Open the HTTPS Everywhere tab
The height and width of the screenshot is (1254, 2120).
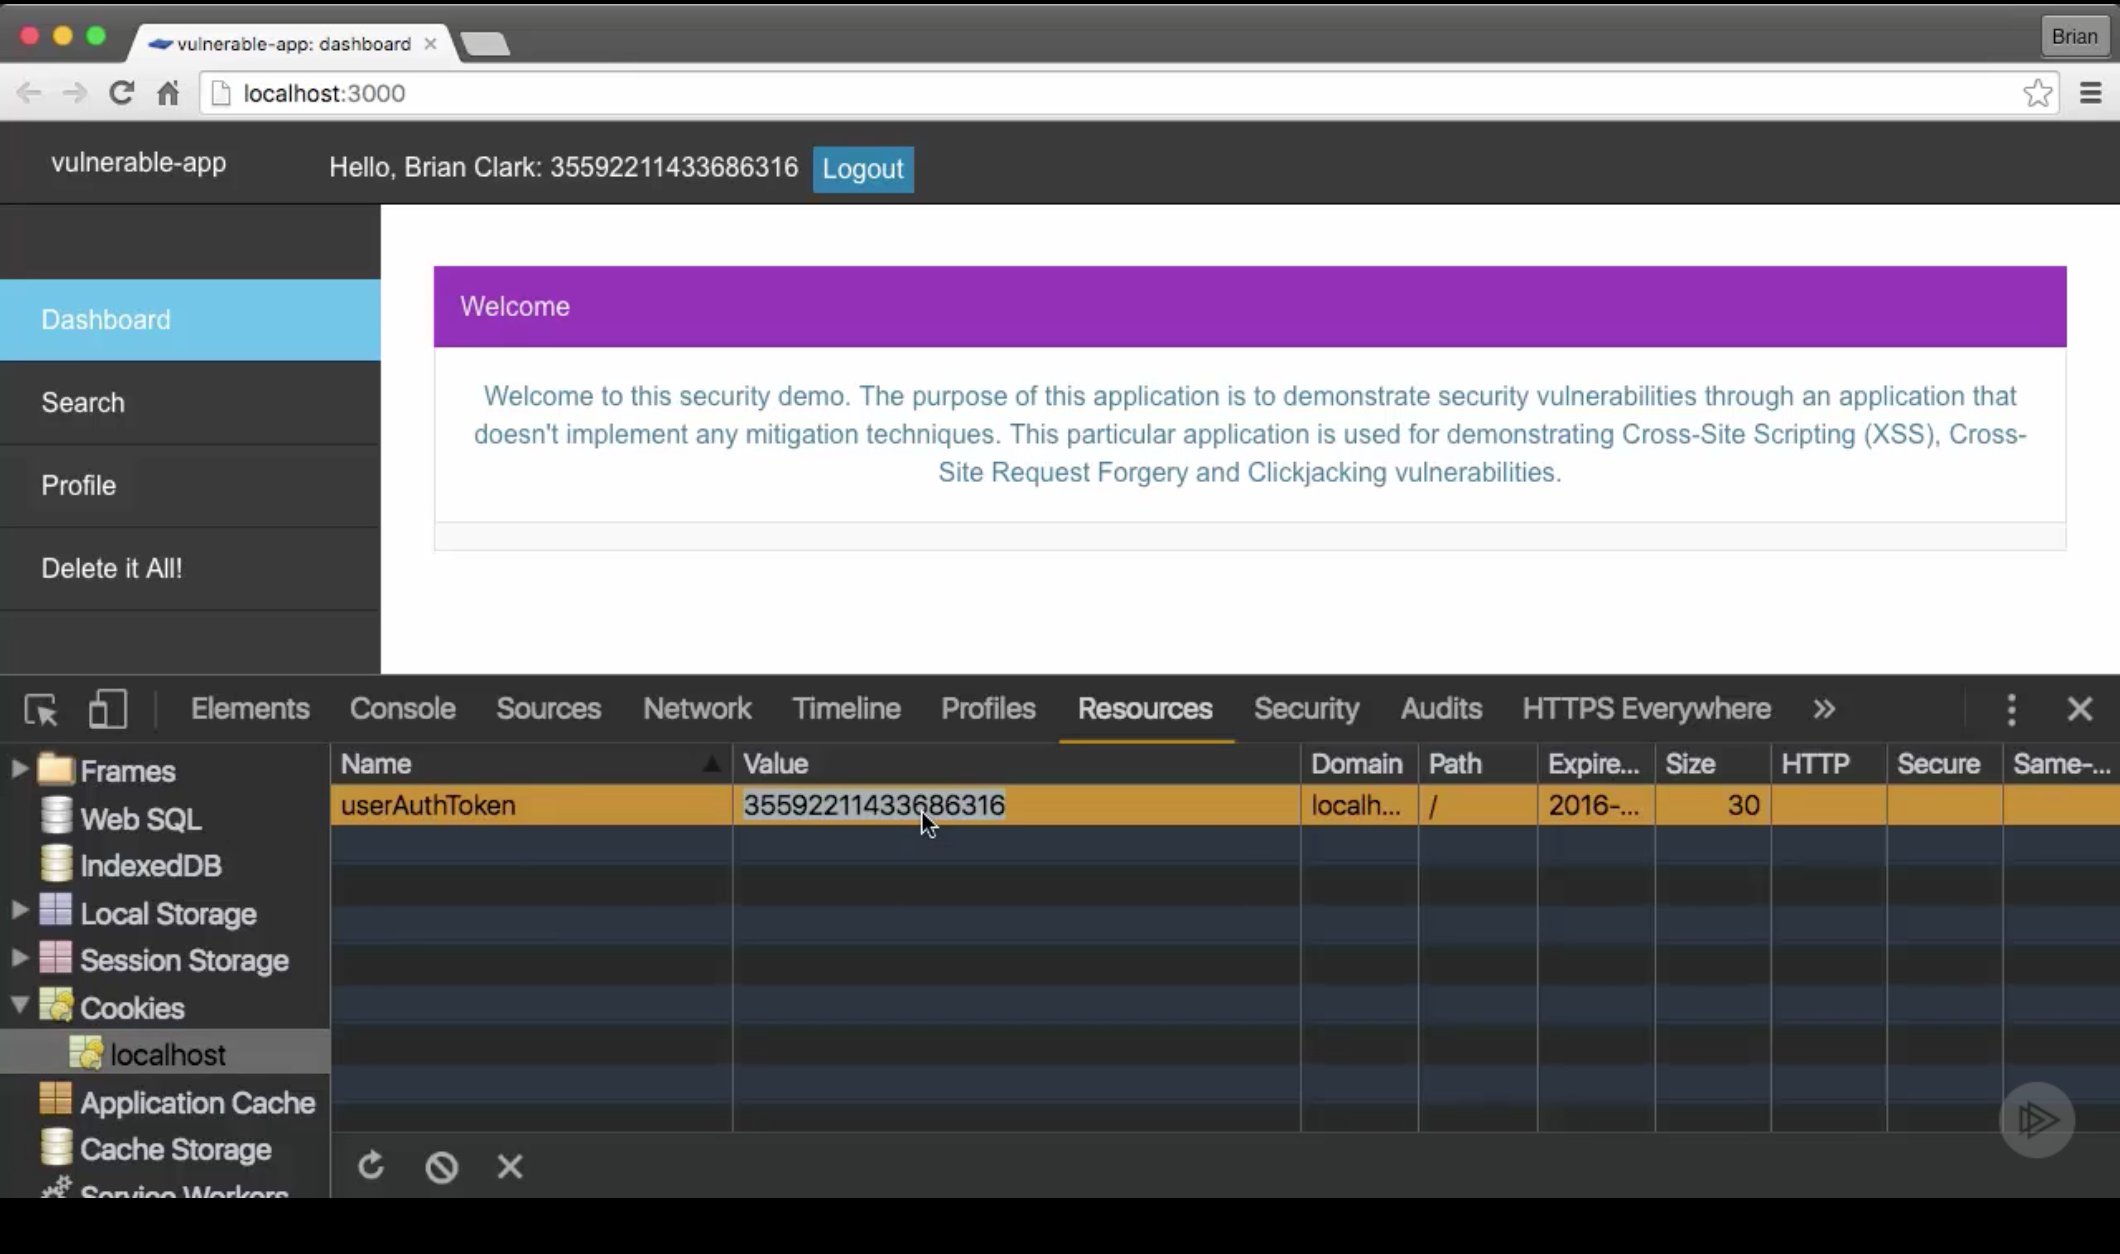click(1646, 709)
